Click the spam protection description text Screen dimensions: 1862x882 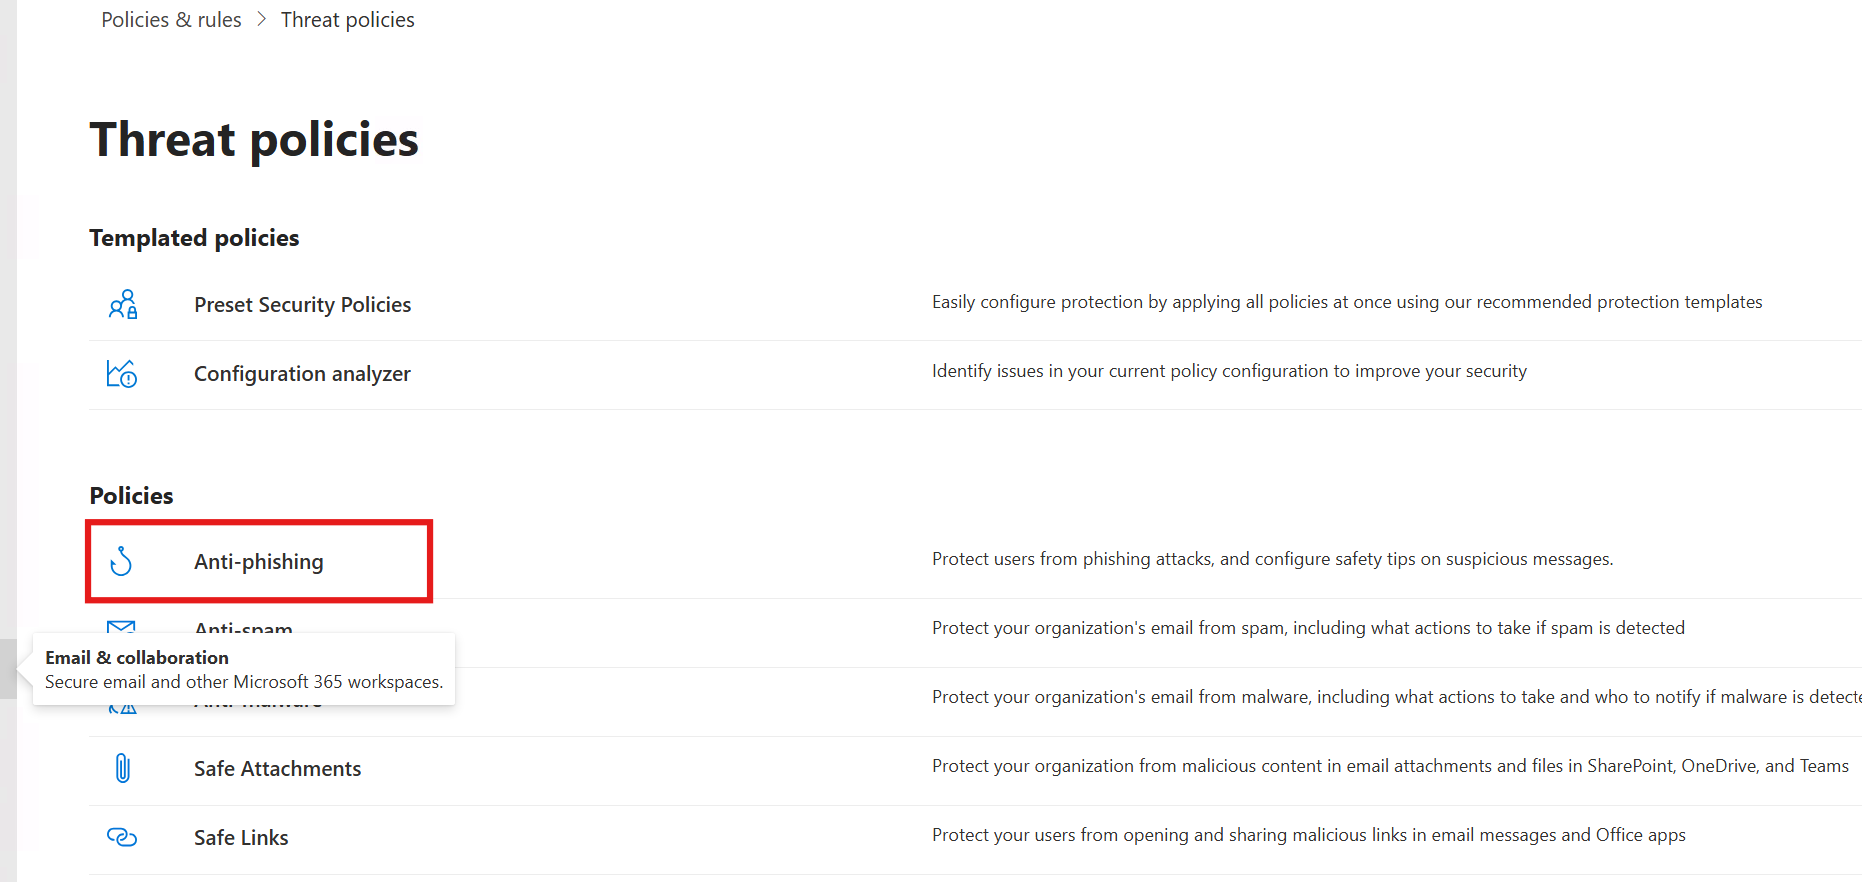pyautogui.click(x=1308, y=628)
